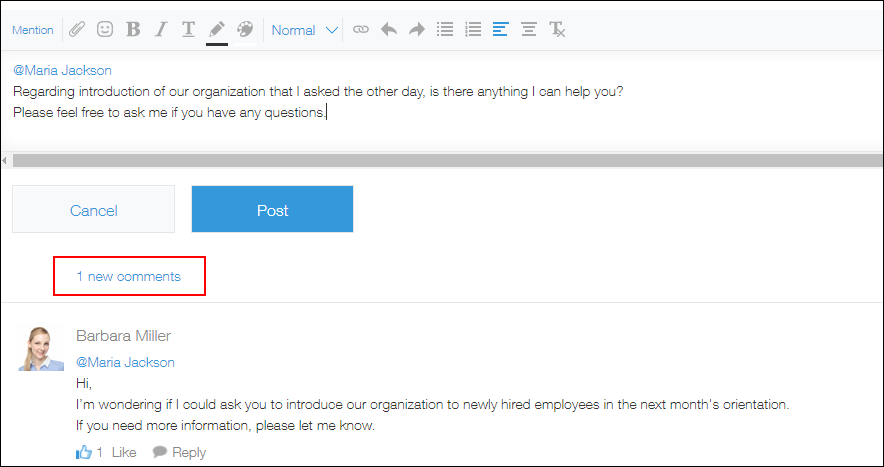884x467 pixels.
Task: Open the background color palette
Action: tap(244, 30)
